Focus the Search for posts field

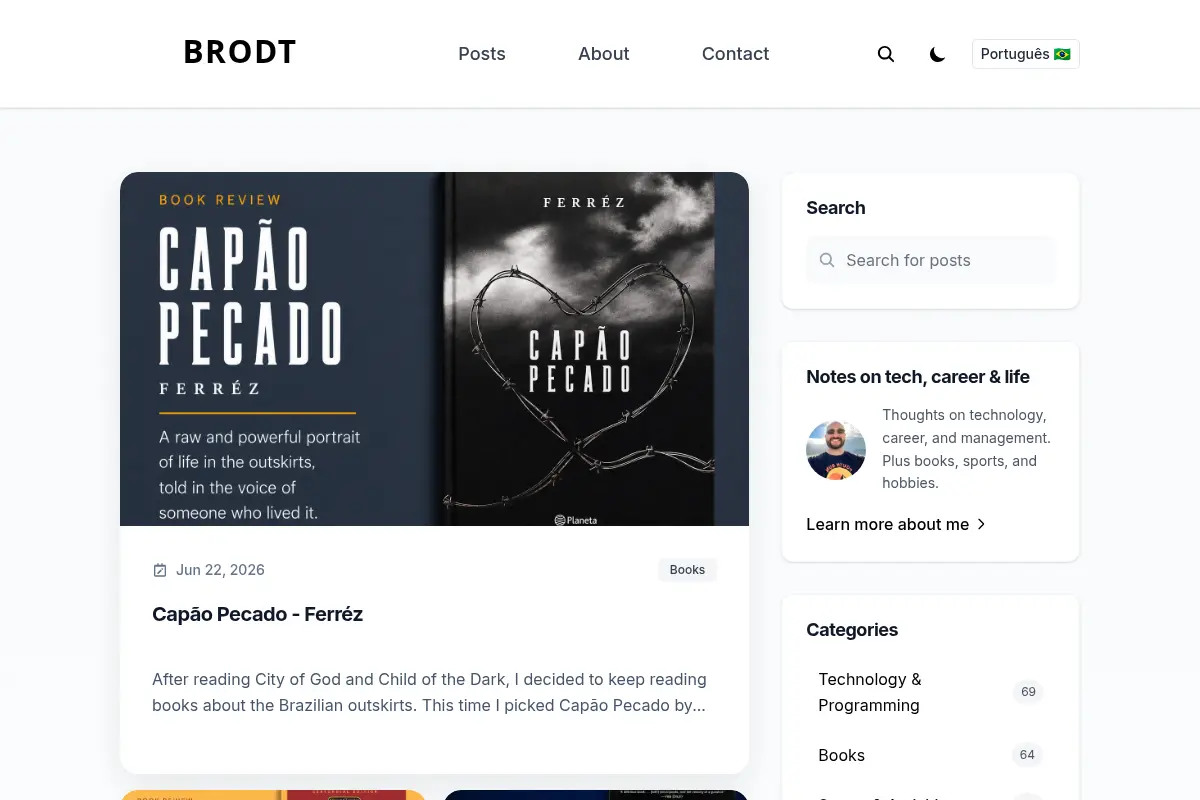(x=930, y=260)
